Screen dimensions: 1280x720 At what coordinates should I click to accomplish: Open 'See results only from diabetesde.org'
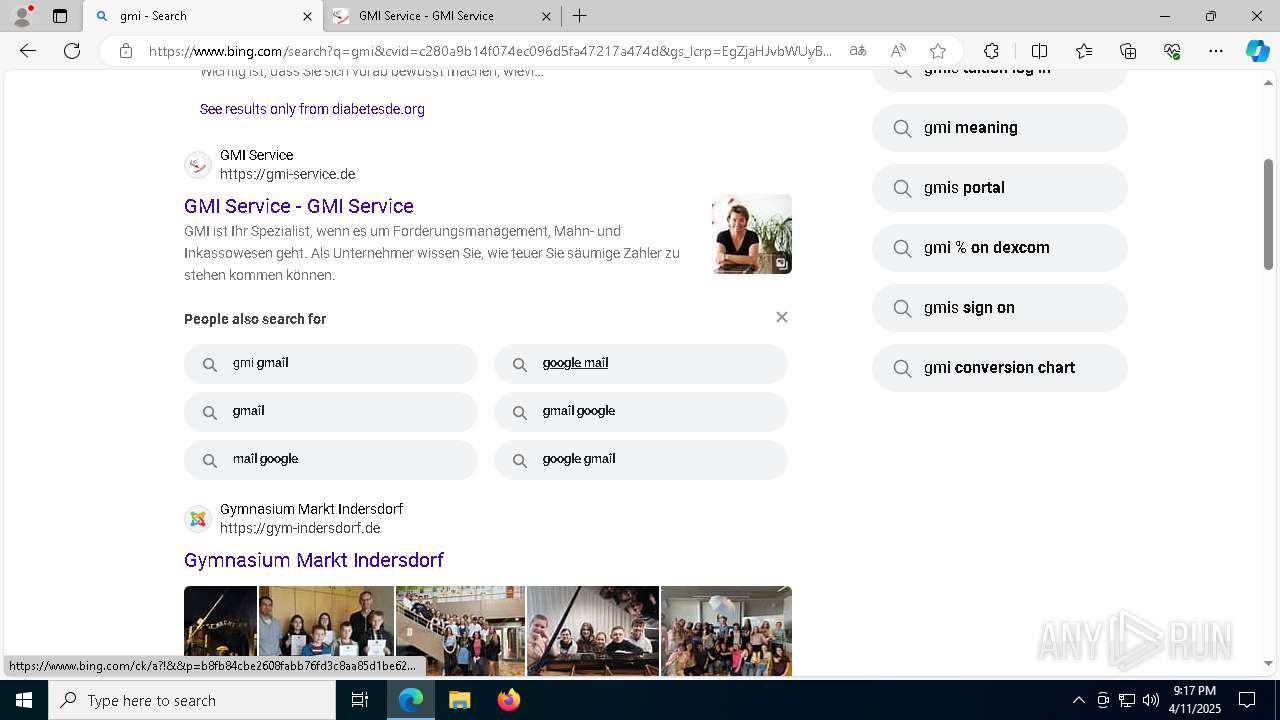[312, 109]
